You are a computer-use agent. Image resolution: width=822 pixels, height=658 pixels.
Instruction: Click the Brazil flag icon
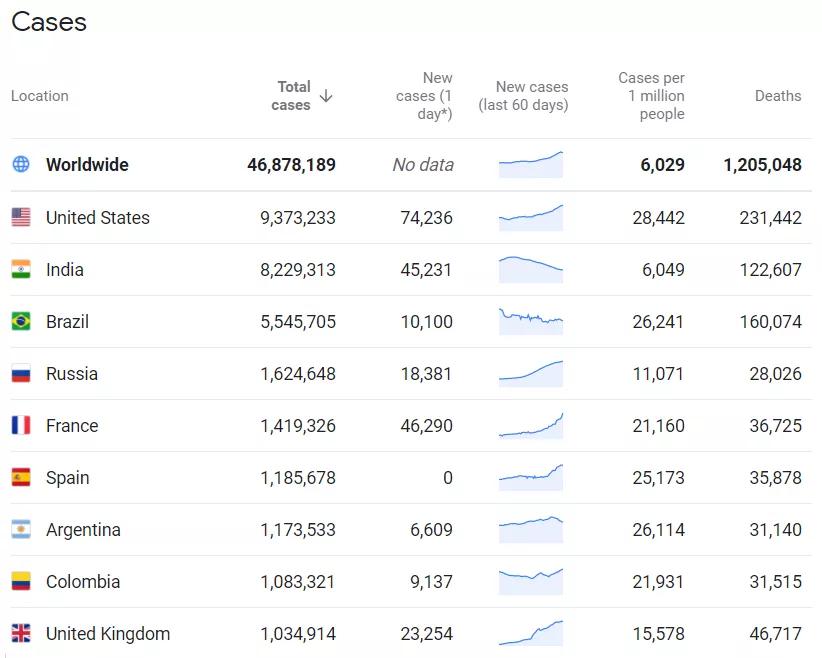point(21,321)
